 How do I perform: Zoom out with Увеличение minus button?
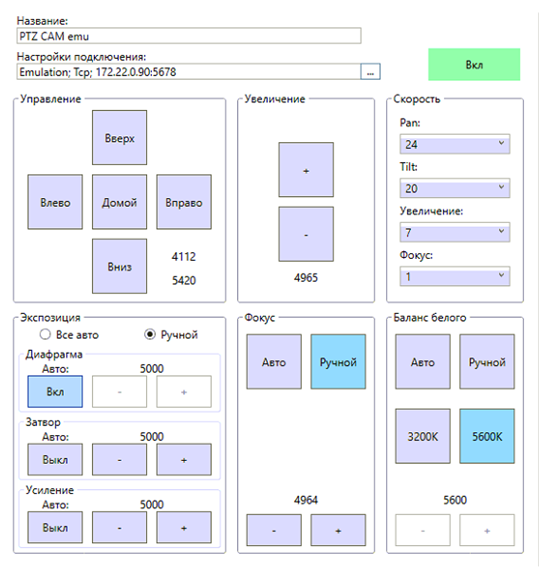306,234
